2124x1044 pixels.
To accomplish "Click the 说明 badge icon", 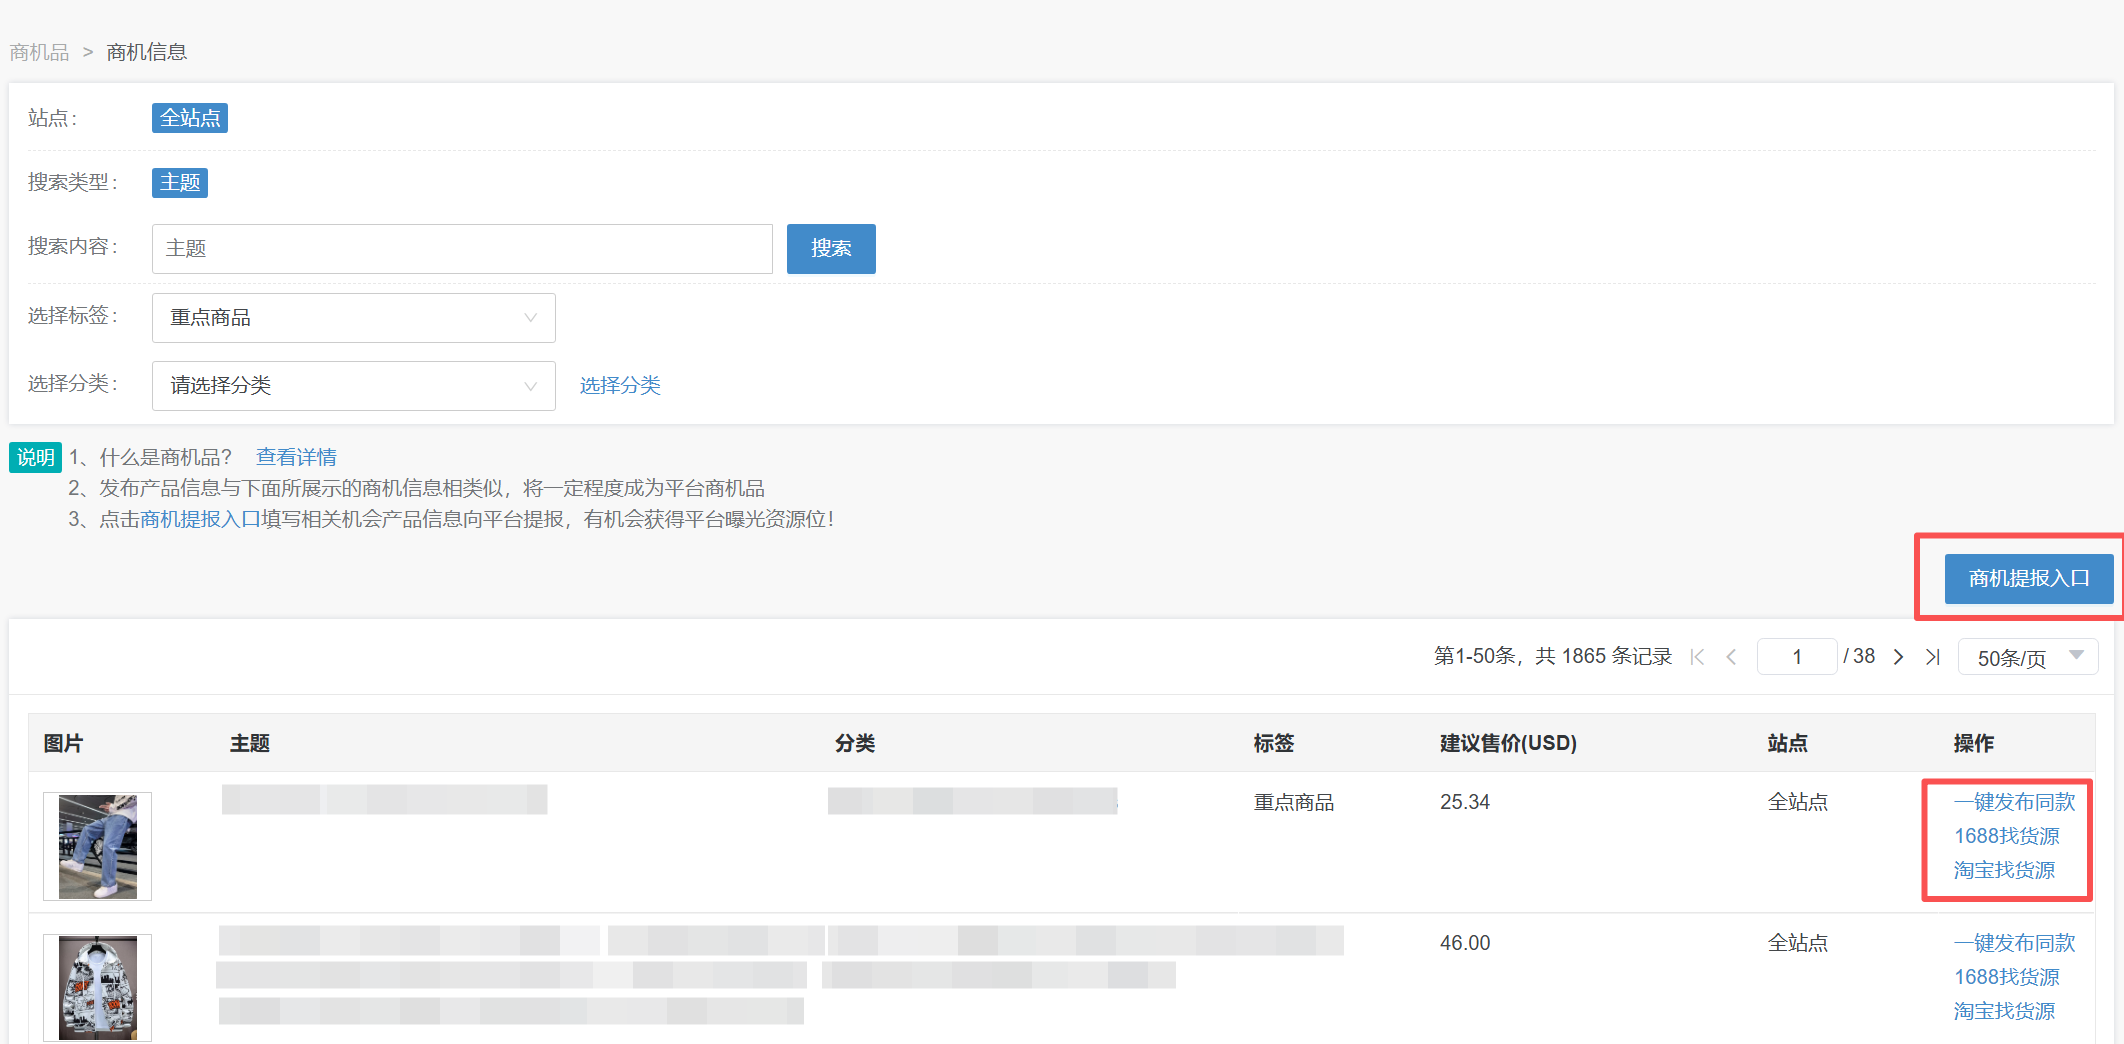I will click(35, 457).
